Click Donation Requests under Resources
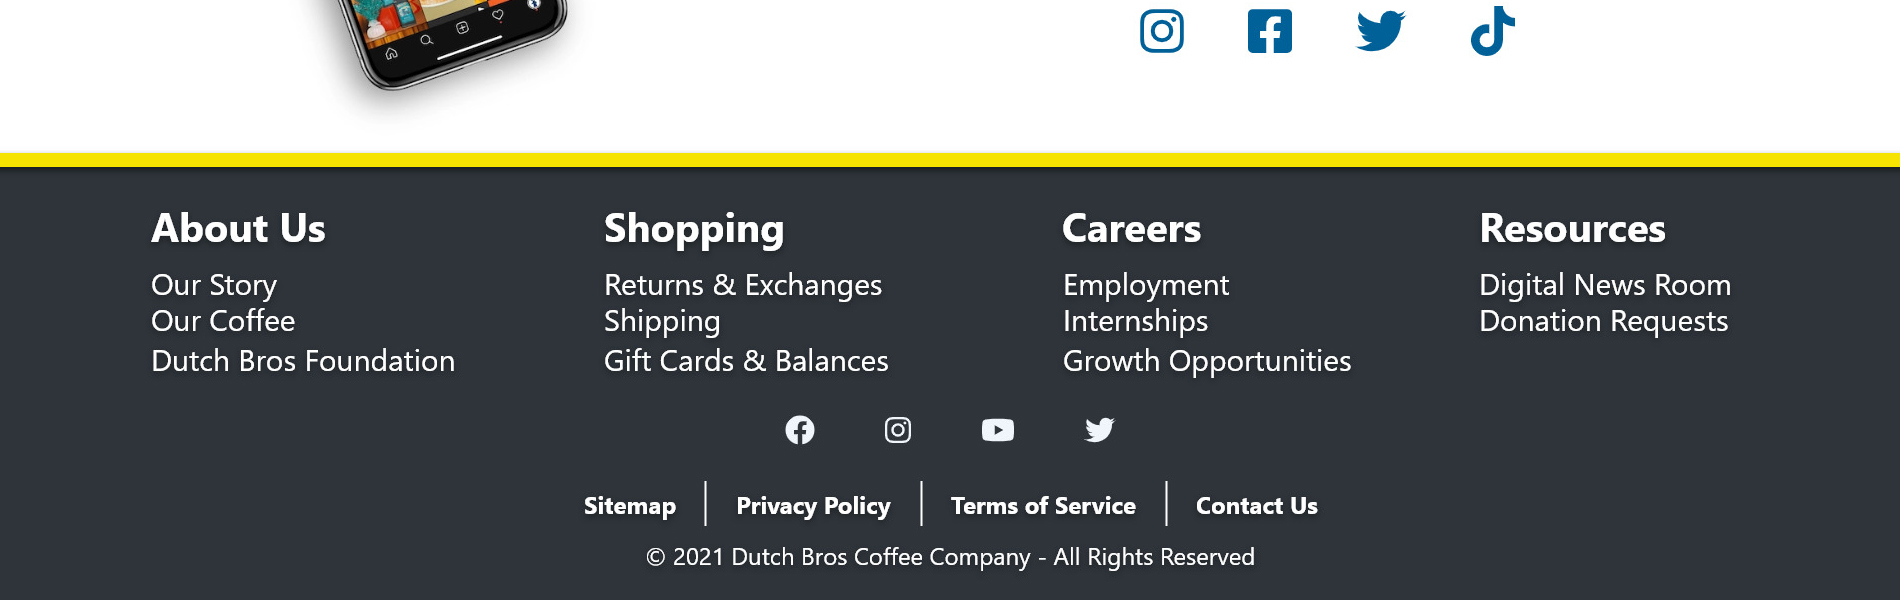This screenshot has width=1900, height=600. (1604, 321)
